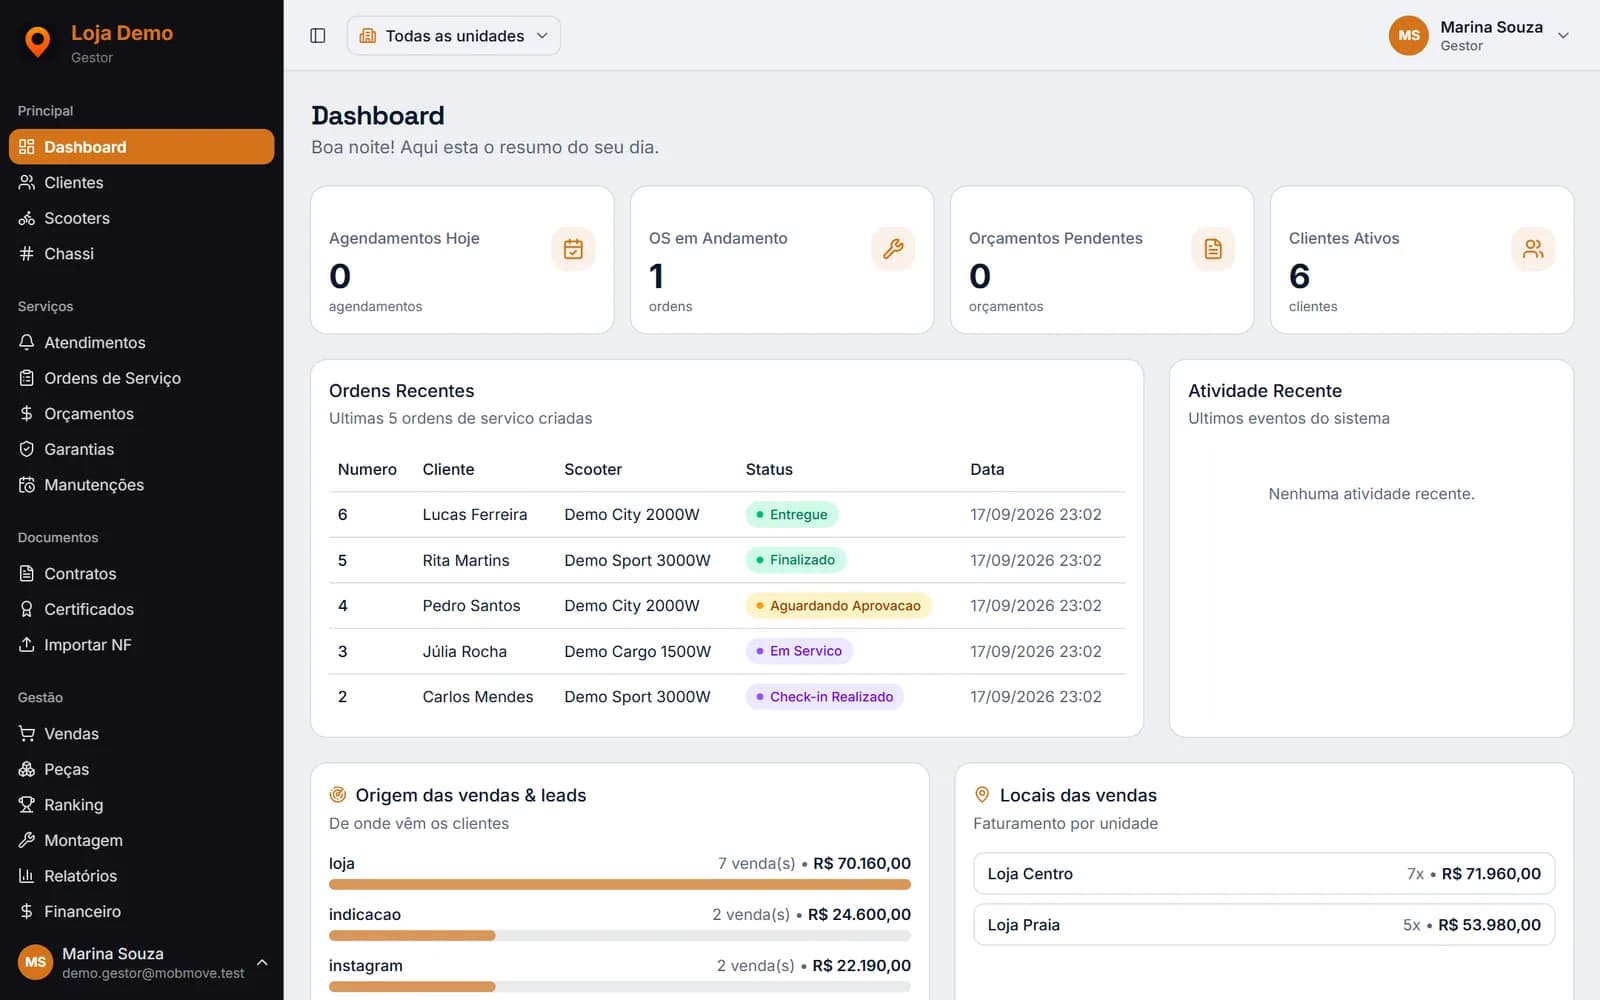The height and width of the screenshot is (1000, 1600).
Task: Open Clientes in the sidebar
Action: tap(141, 182)
